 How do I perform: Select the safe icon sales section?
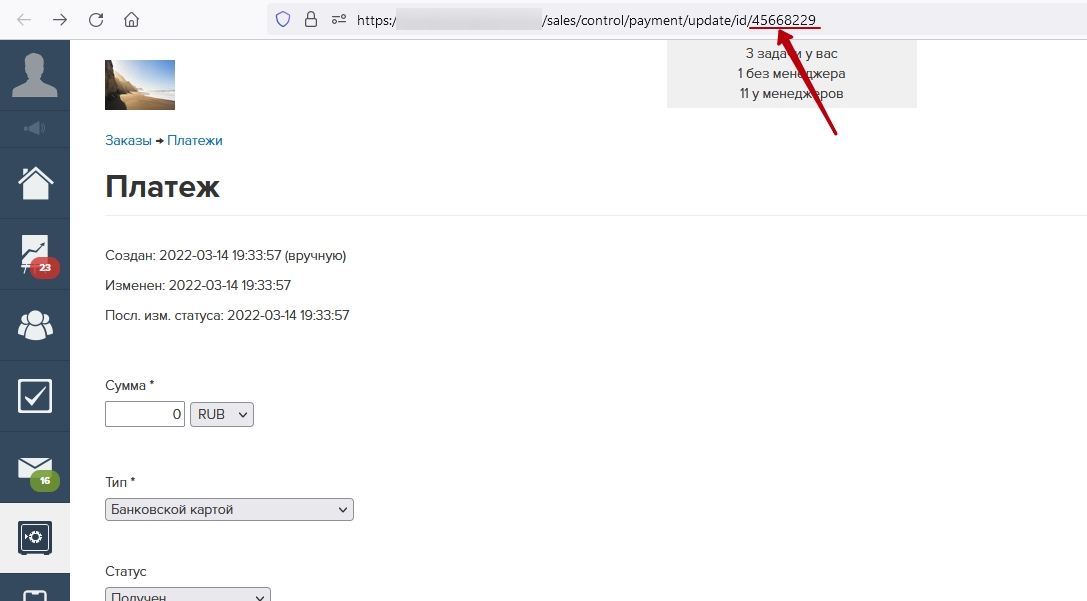coord(34,538)
